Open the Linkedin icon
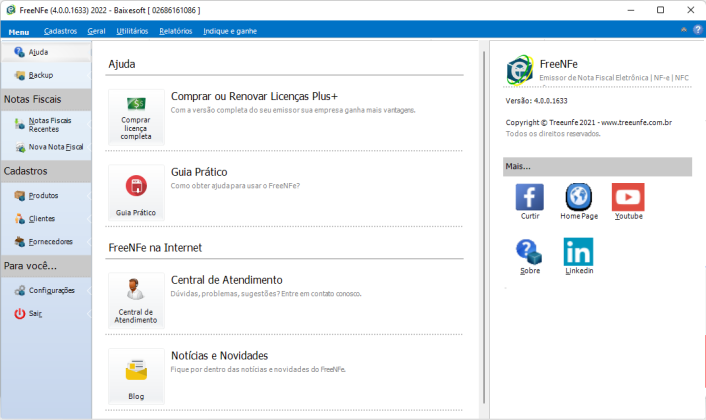 (579, 252)
